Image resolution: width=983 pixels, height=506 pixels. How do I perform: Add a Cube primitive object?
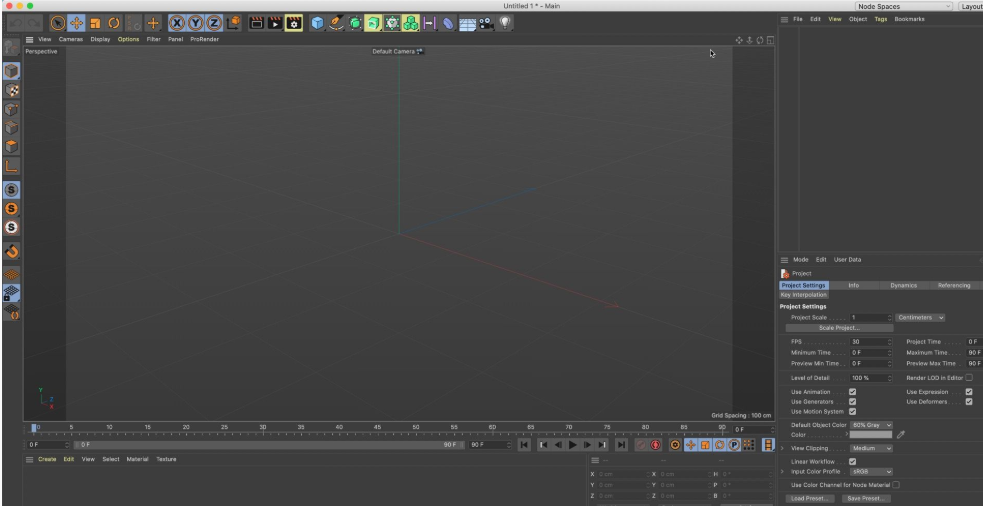318,23
